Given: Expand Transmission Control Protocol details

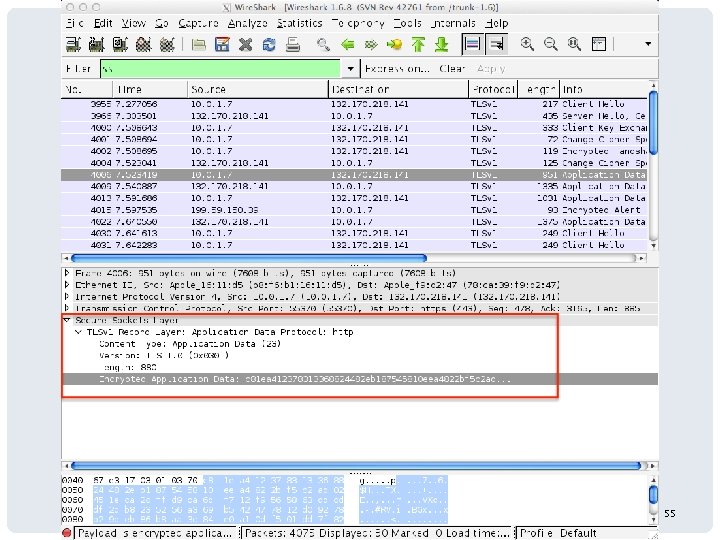Looking at the screenshot, I should [x=68, y=308].
